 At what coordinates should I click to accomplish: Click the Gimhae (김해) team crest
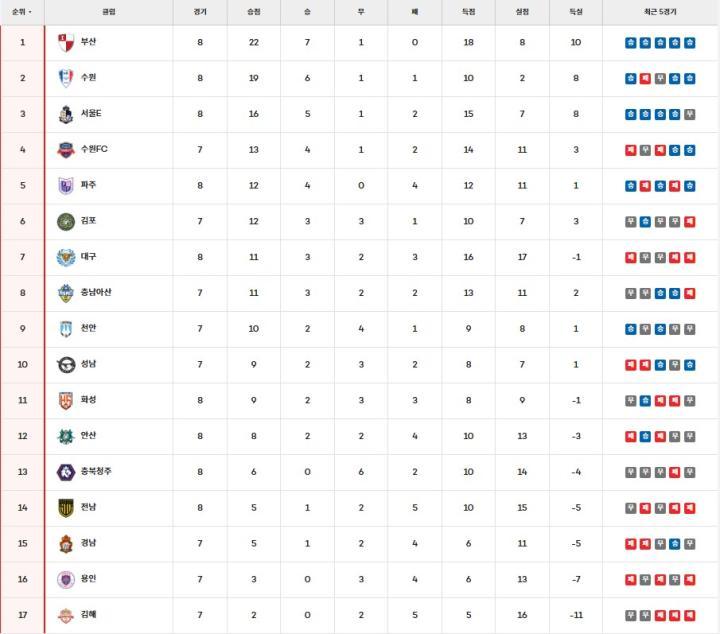[66, 614]
